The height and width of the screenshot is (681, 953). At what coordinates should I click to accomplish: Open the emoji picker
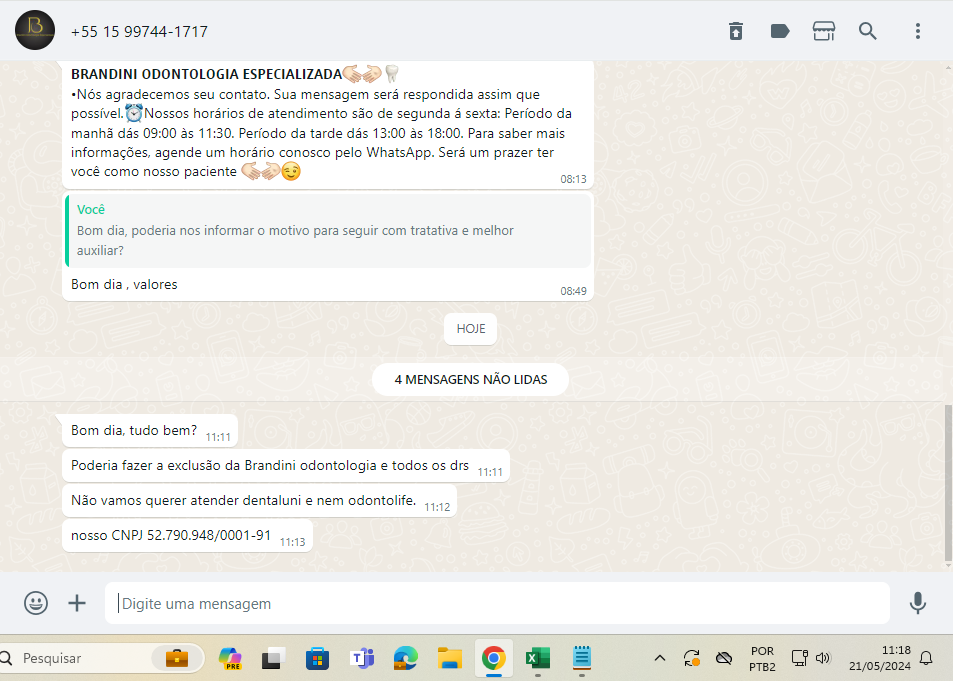[x=36, y=603]
